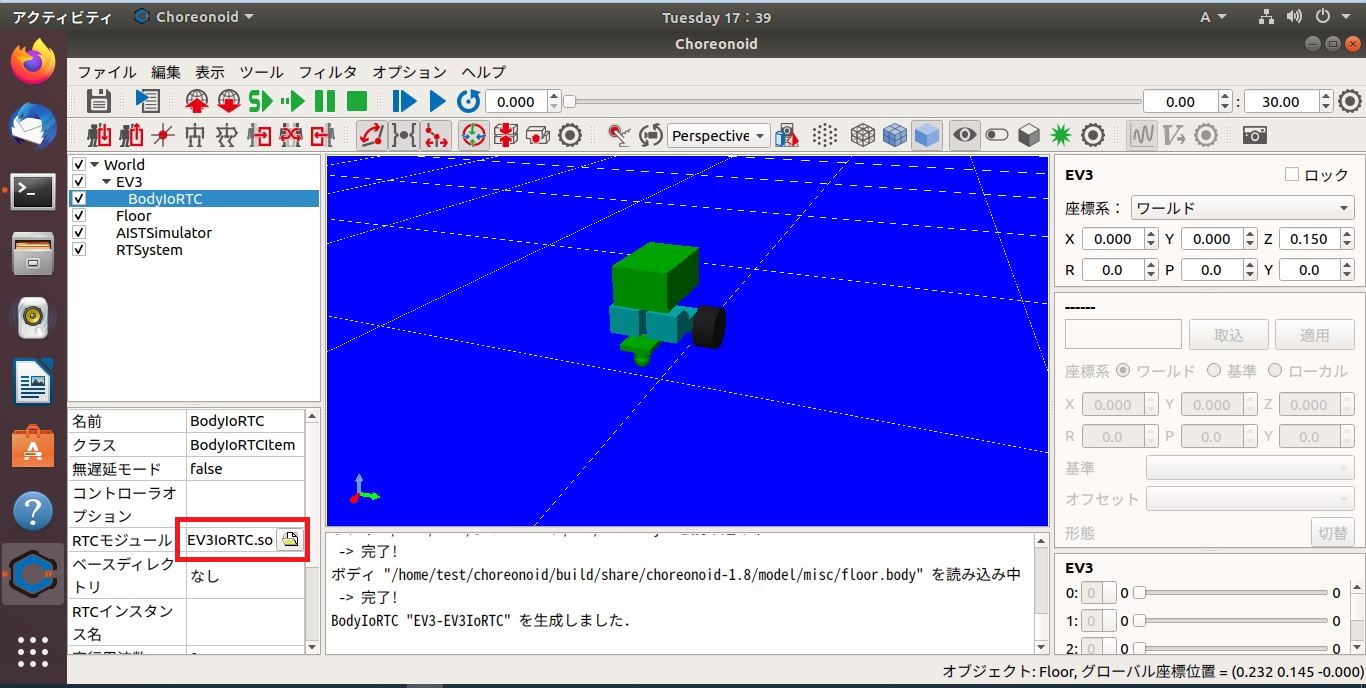Collapse the World tree node
The image size is (1366, 688).
(95, 165)
